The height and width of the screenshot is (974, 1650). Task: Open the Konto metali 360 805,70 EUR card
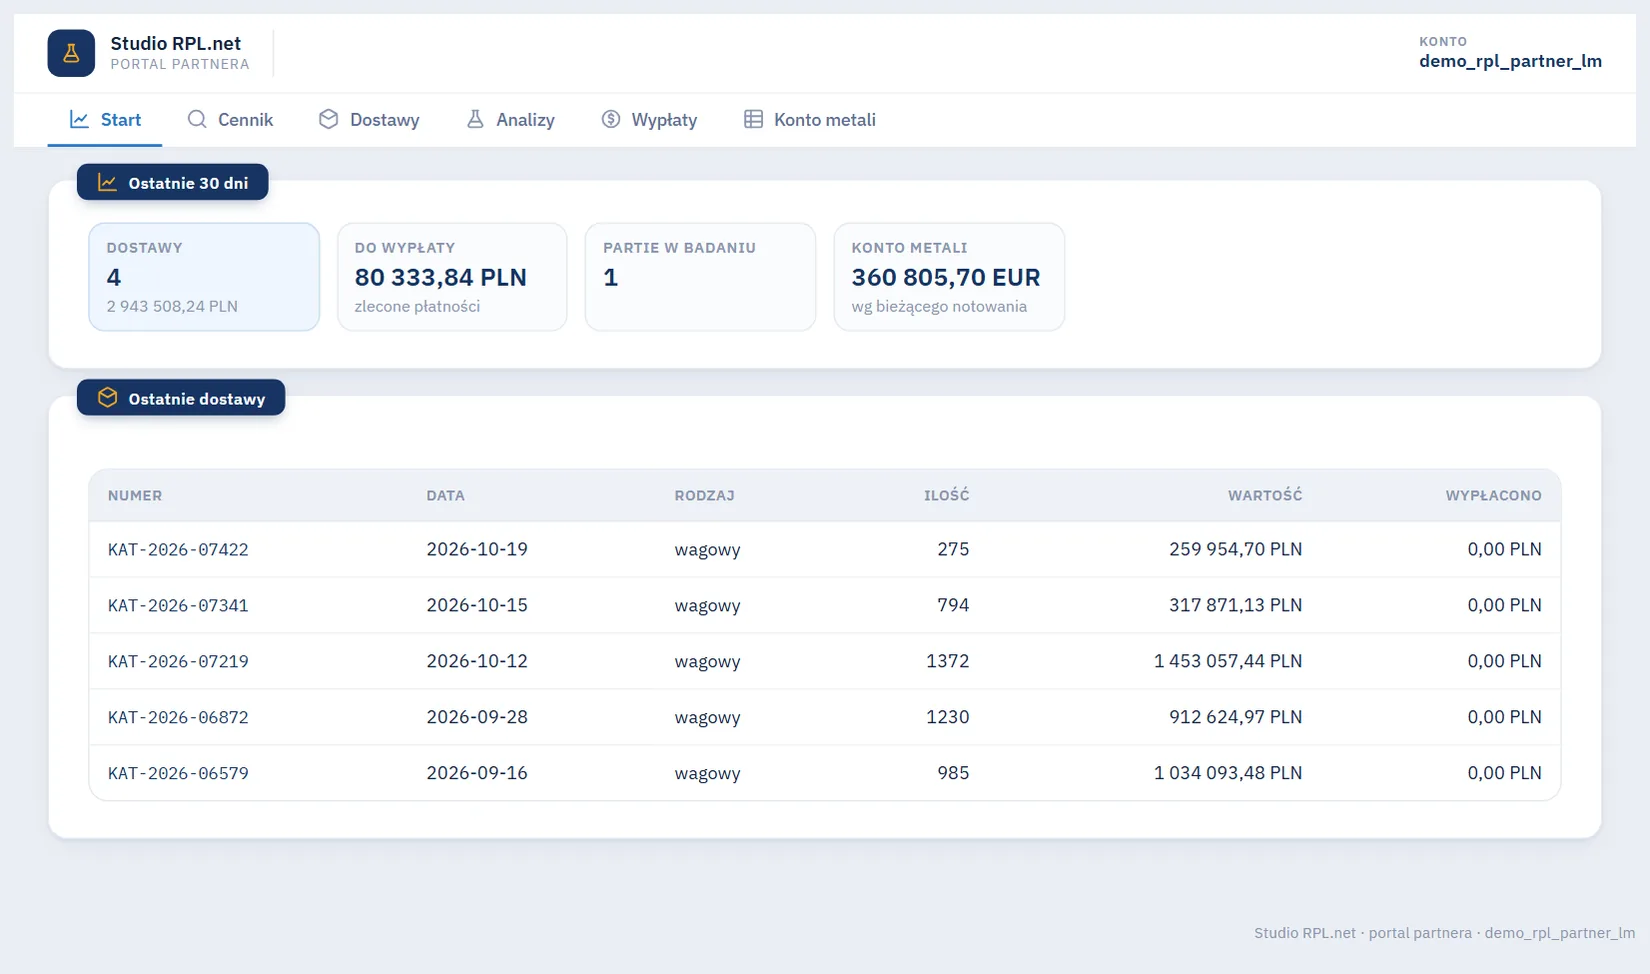coord(949,277)
